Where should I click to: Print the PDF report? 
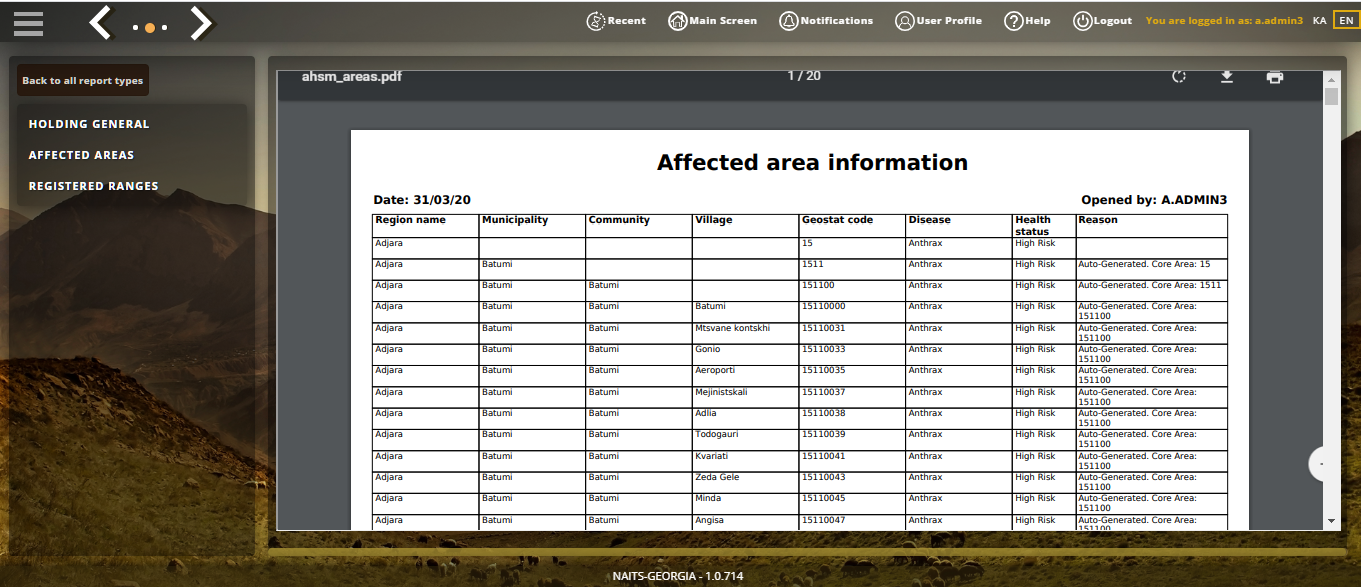(1274, 77)
